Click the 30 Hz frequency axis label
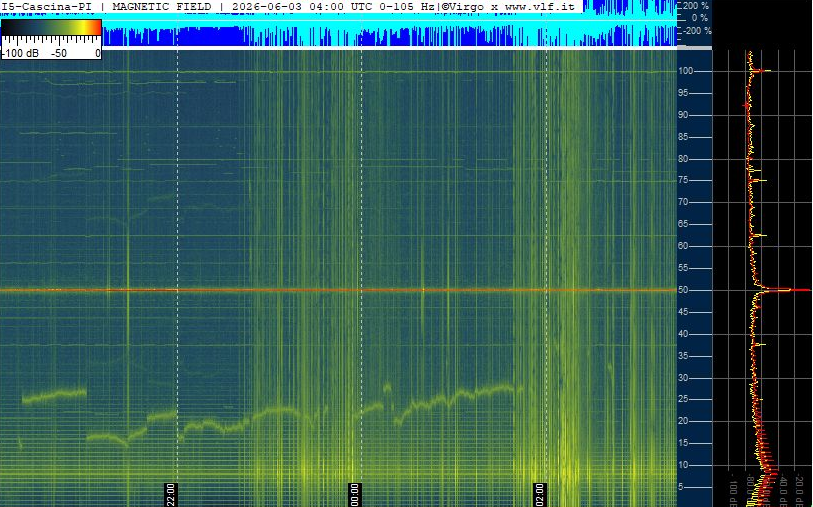The width and height of the screenshot is (813, 507). (x=683, y=377)
